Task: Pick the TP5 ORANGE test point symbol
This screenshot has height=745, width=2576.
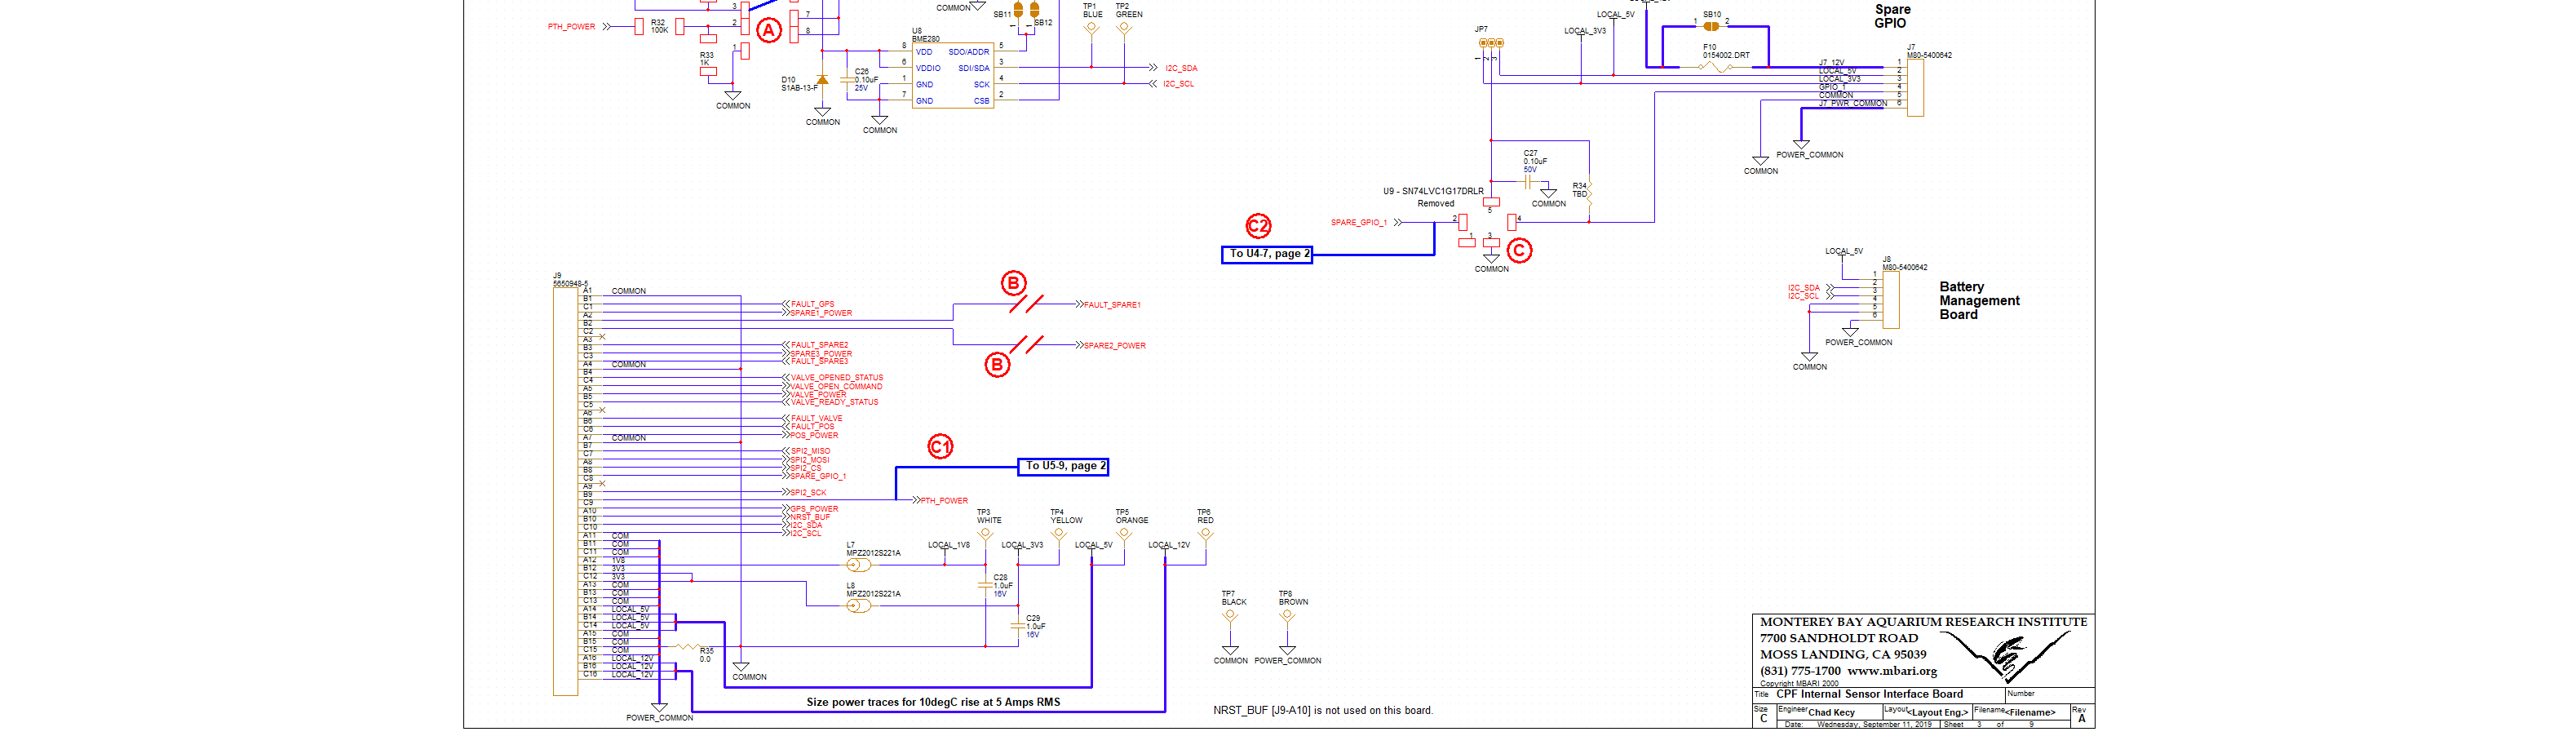Action: click(x=1124, y=534)
